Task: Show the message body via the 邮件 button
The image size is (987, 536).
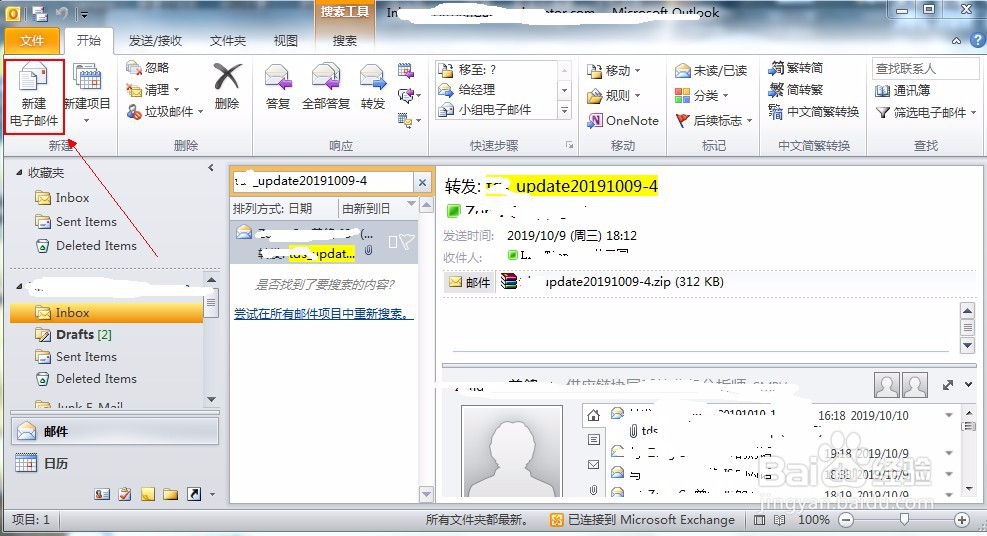Action: tap(470, 282)
